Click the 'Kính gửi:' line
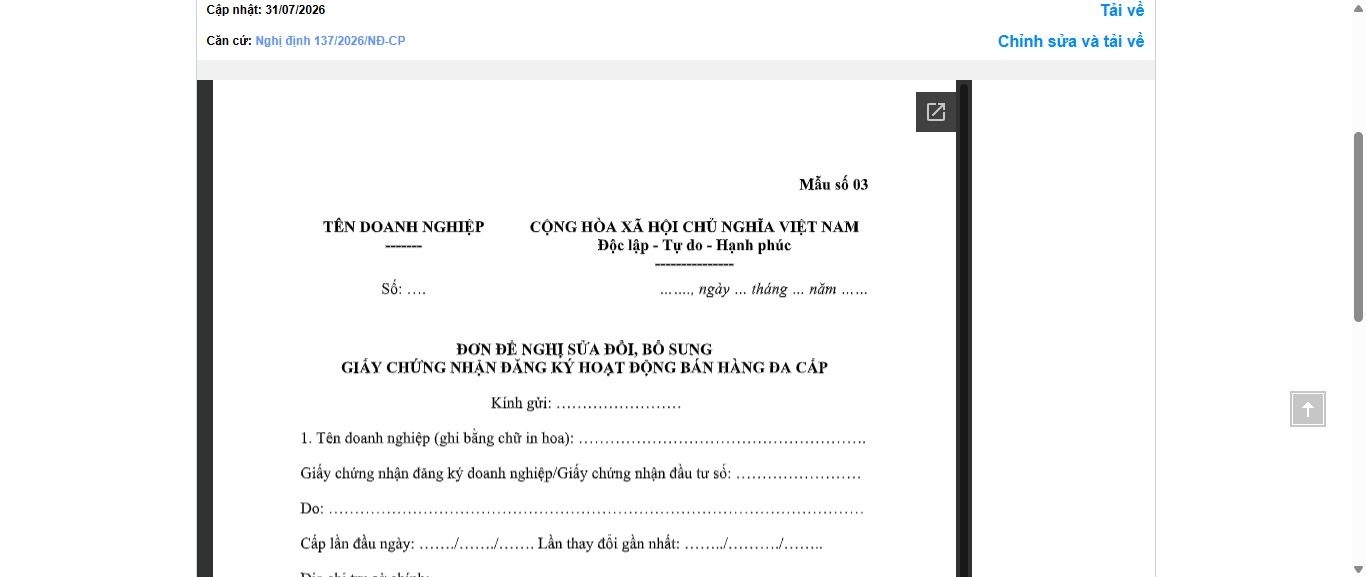 point(586,403)
